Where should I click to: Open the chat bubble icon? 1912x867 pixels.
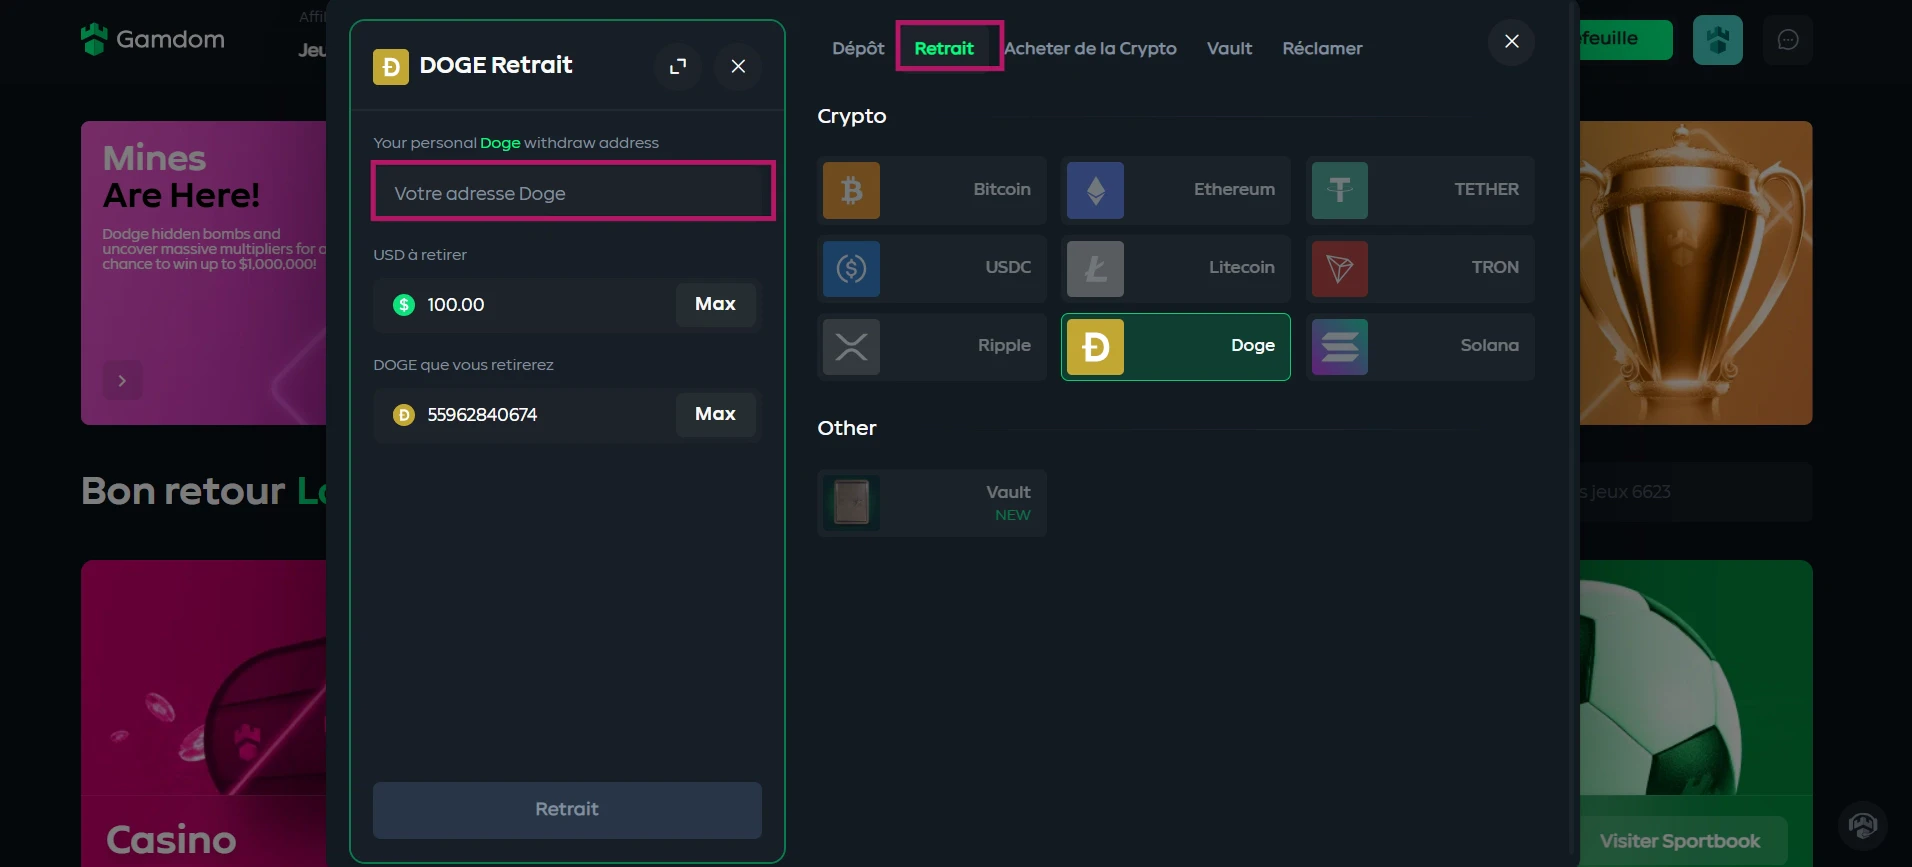[x=1788, y=40]
